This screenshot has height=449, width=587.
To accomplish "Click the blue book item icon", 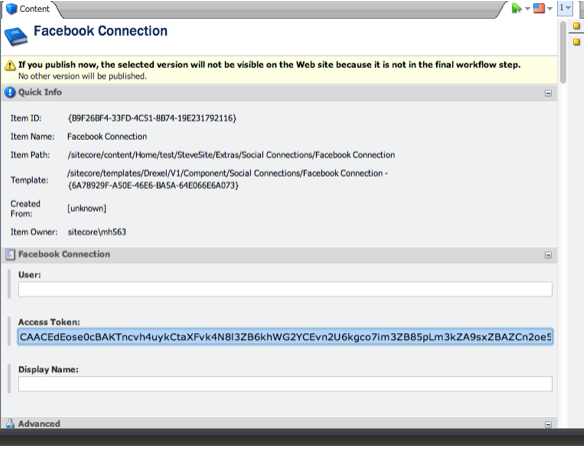I will click(x=16, y=37).
